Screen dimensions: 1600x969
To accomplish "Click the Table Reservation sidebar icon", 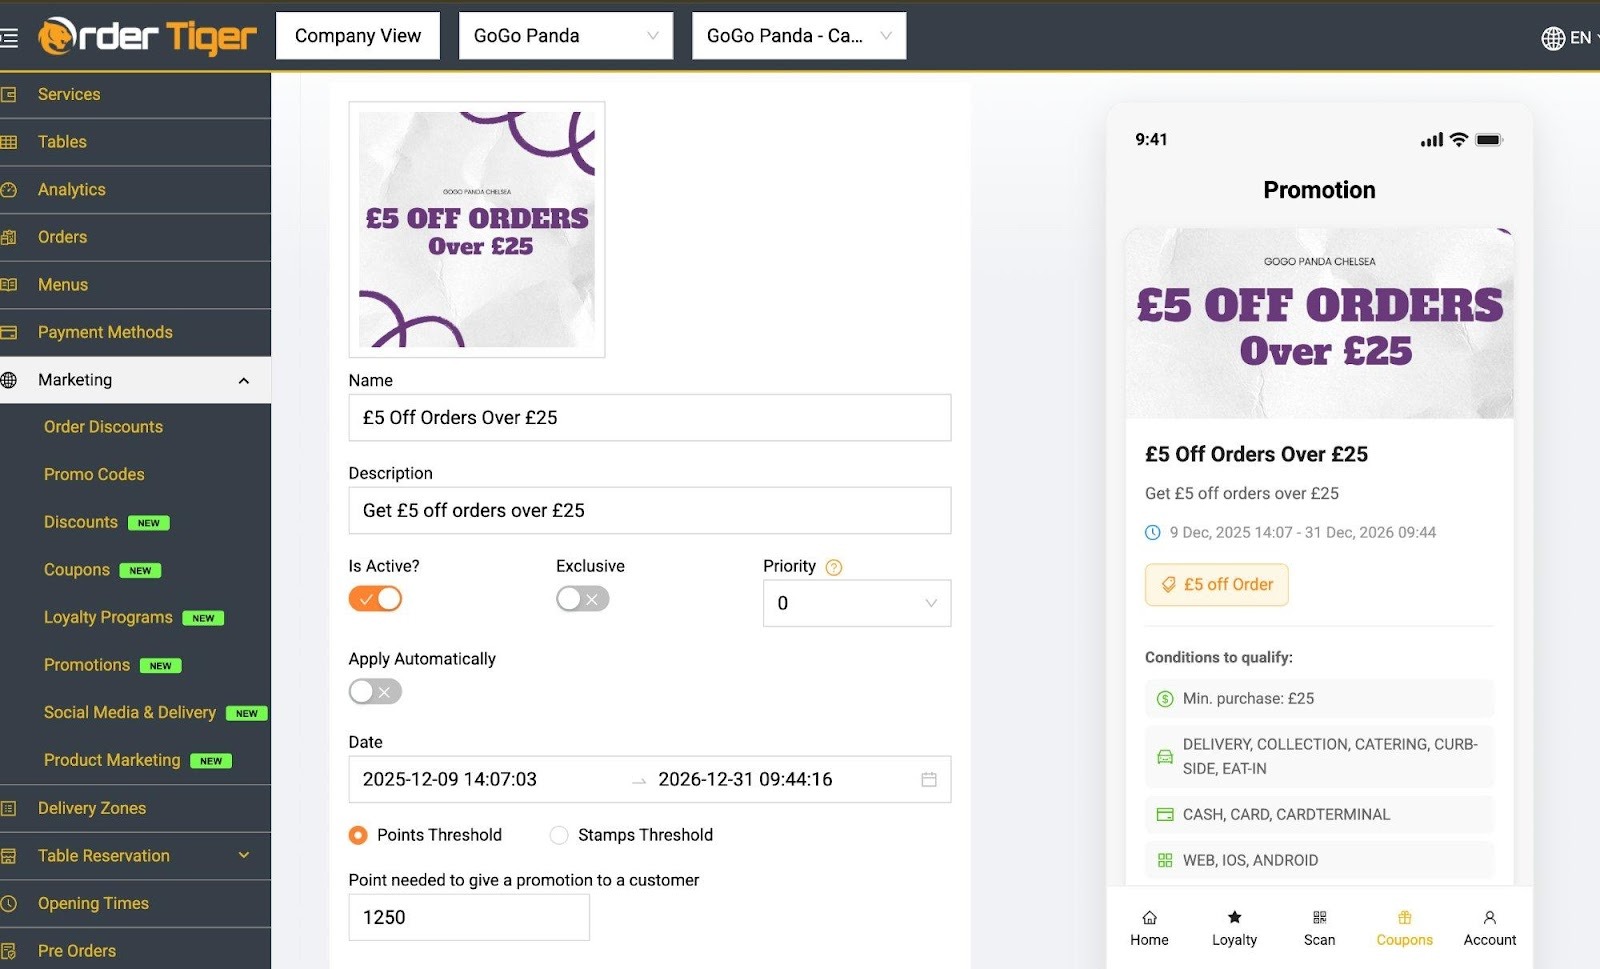I will click(9, 856).
